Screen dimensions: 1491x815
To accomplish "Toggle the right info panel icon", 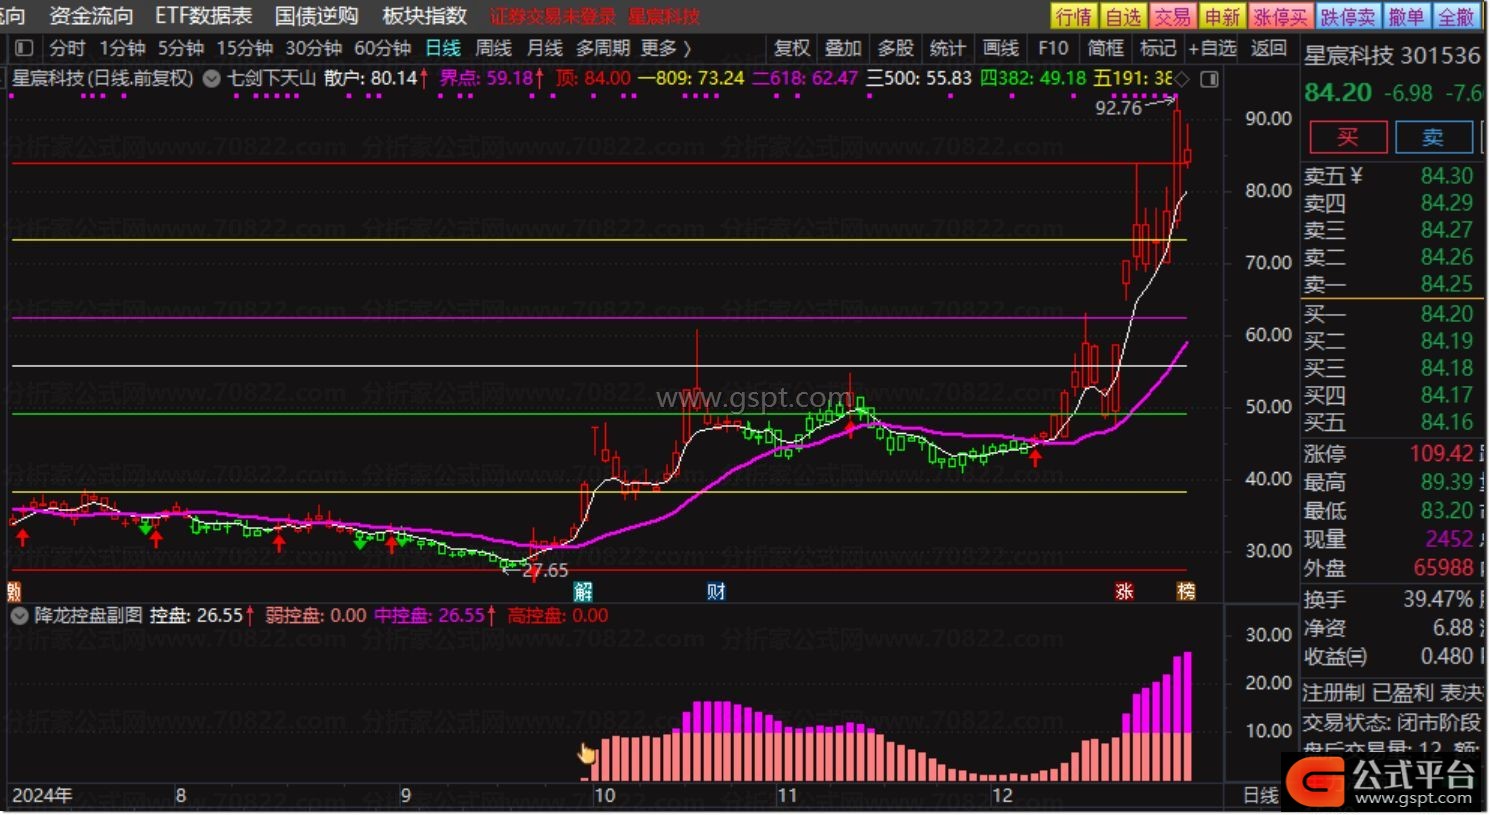I will (1209, 79).
